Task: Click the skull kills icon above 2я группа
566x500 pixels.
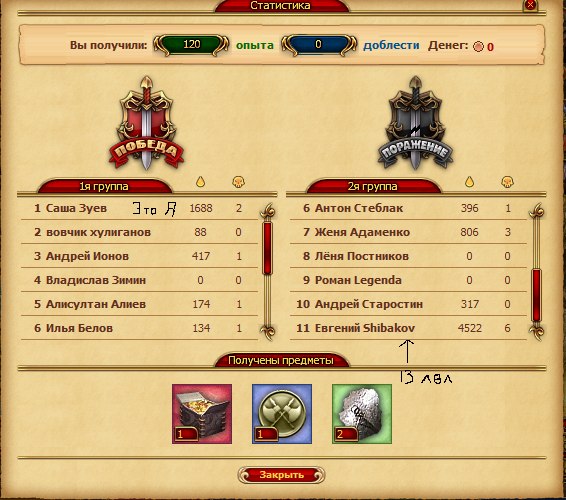Action: click(x=507, y=182)
